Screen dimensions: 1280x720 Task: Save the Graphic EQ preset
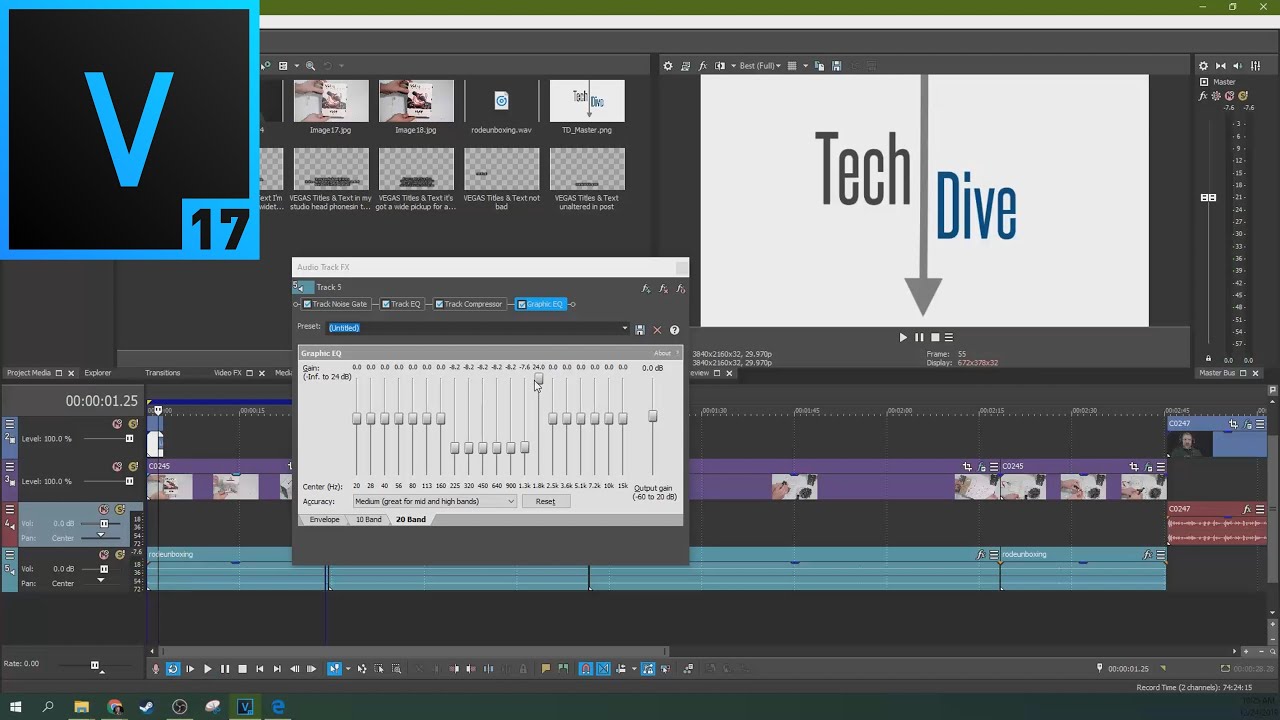640,329
